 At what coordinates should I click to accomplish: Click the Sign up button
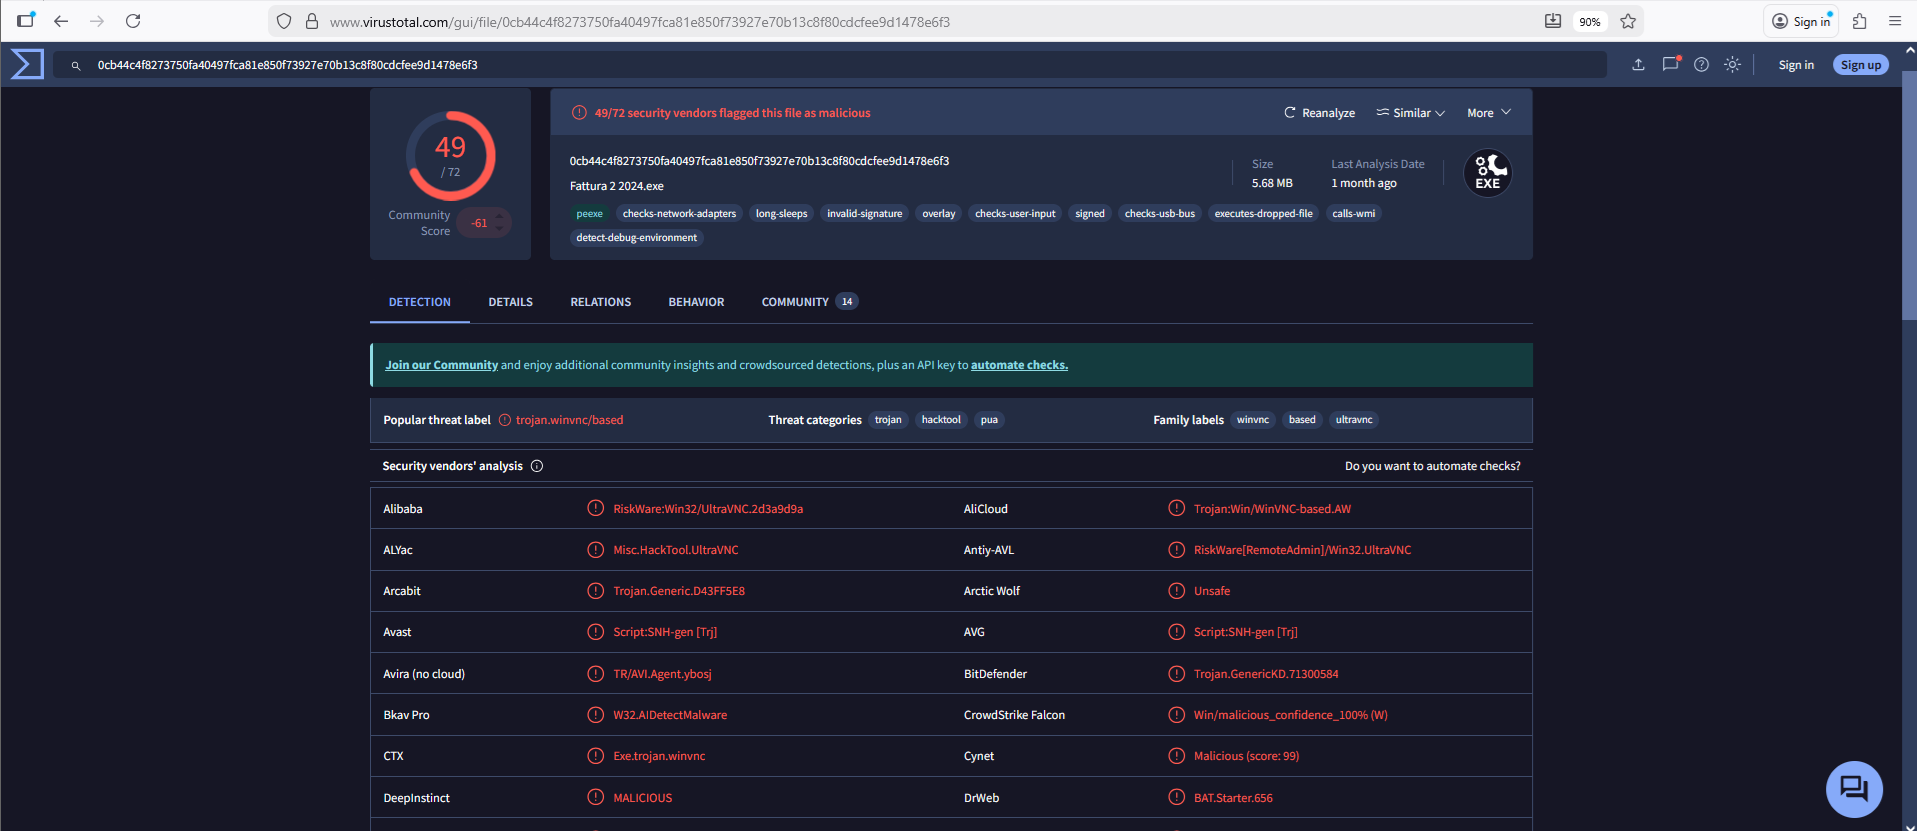[x=1860, y=65]
